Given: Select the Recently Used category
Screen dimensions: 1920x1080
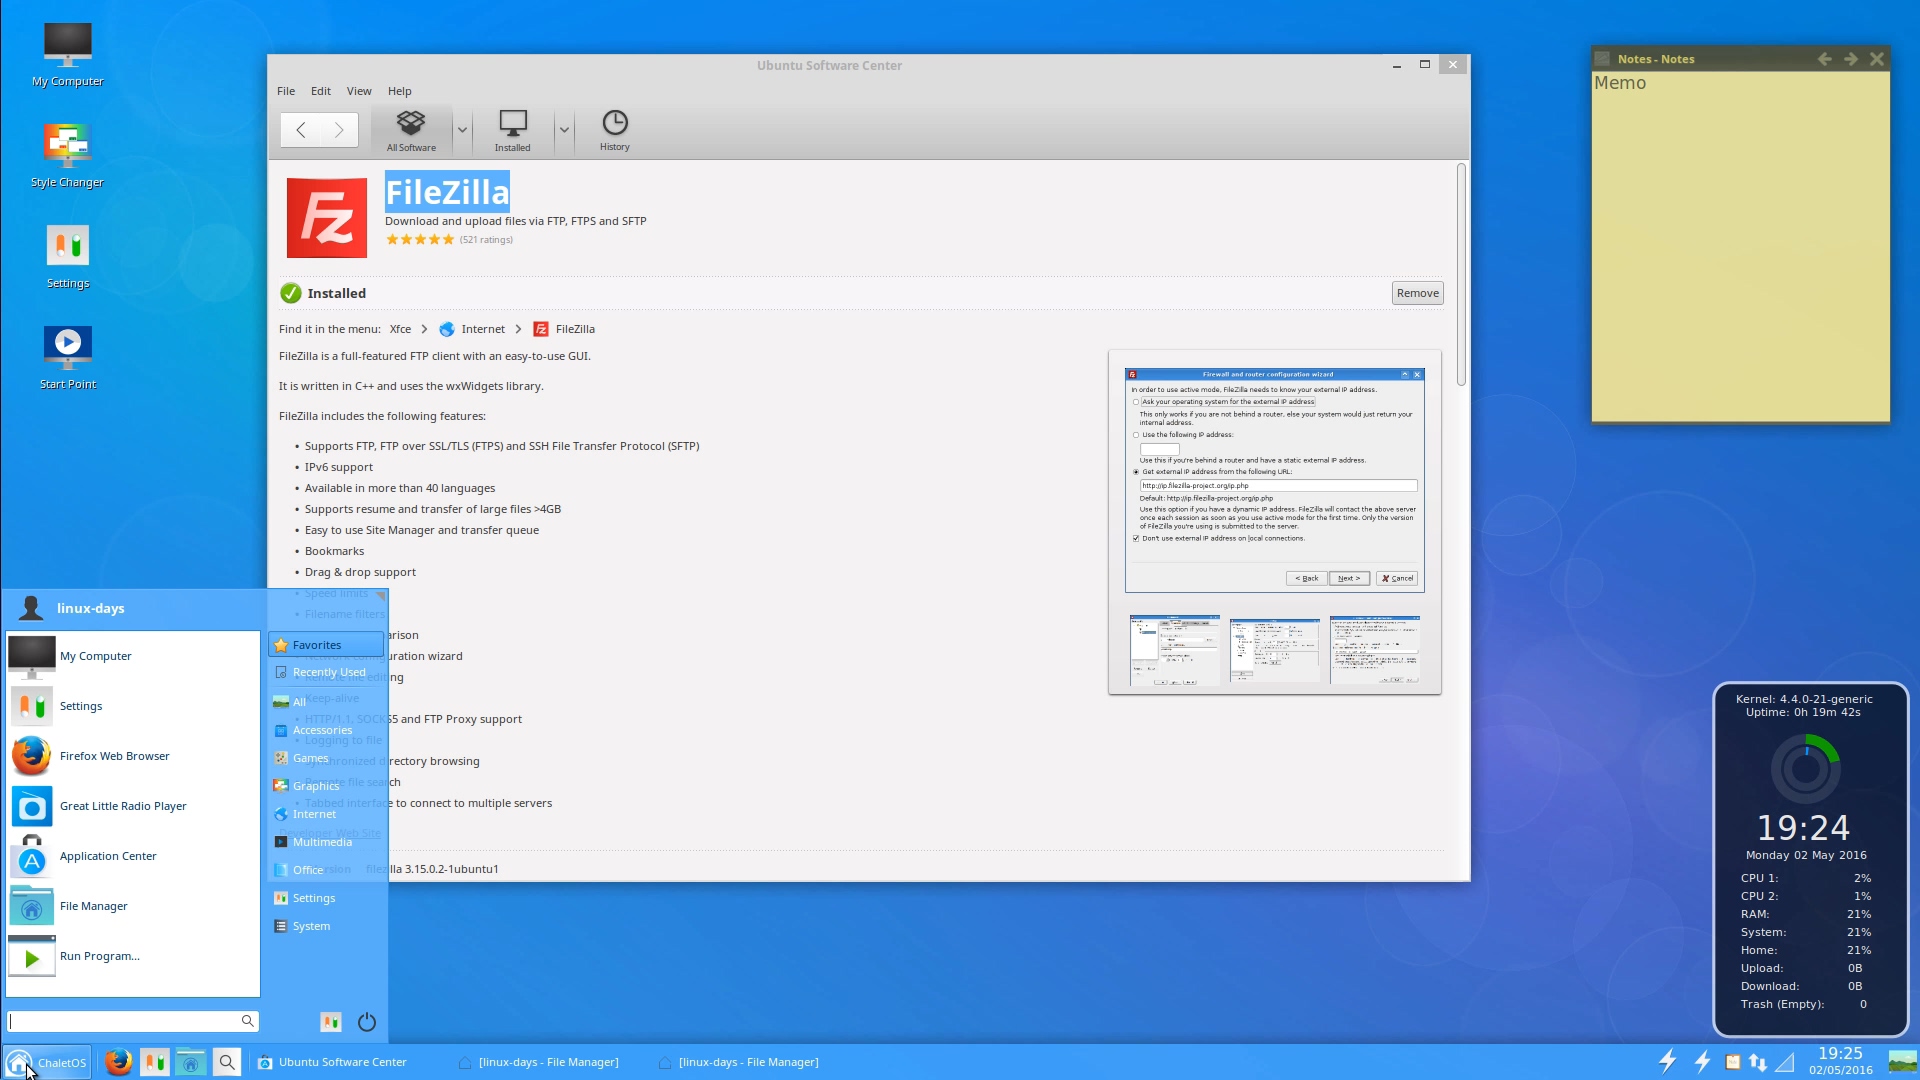Looking at the screenshot, I should click(326, 672).
